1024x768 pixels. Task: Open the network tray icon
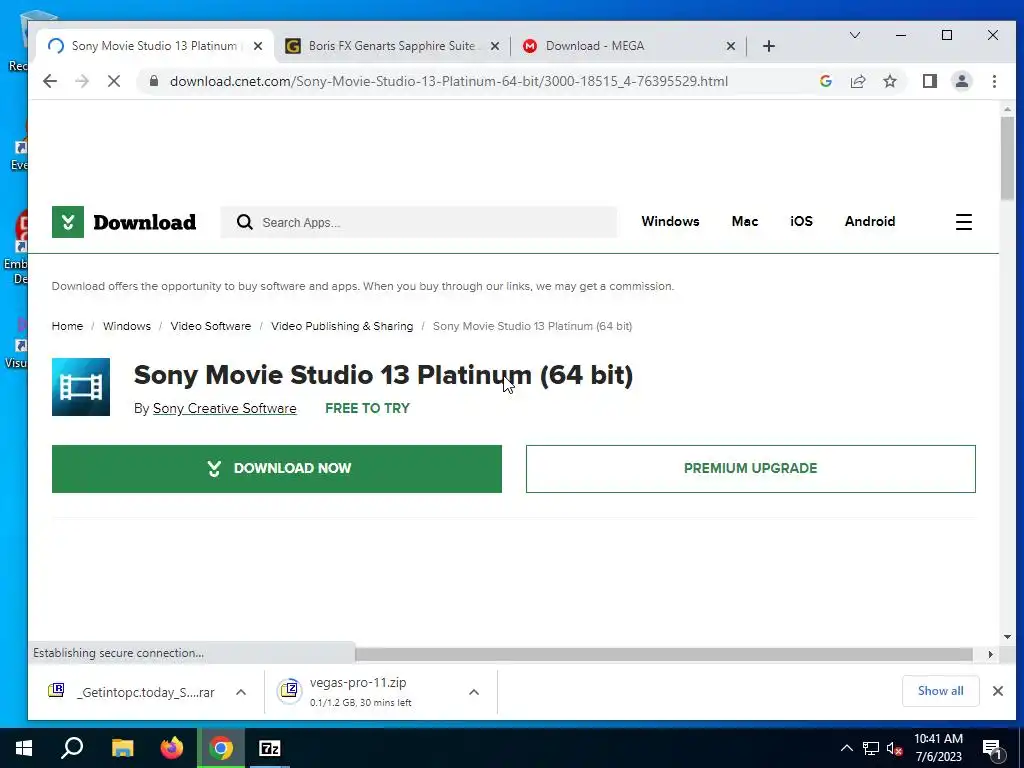(x=871, y=748)
